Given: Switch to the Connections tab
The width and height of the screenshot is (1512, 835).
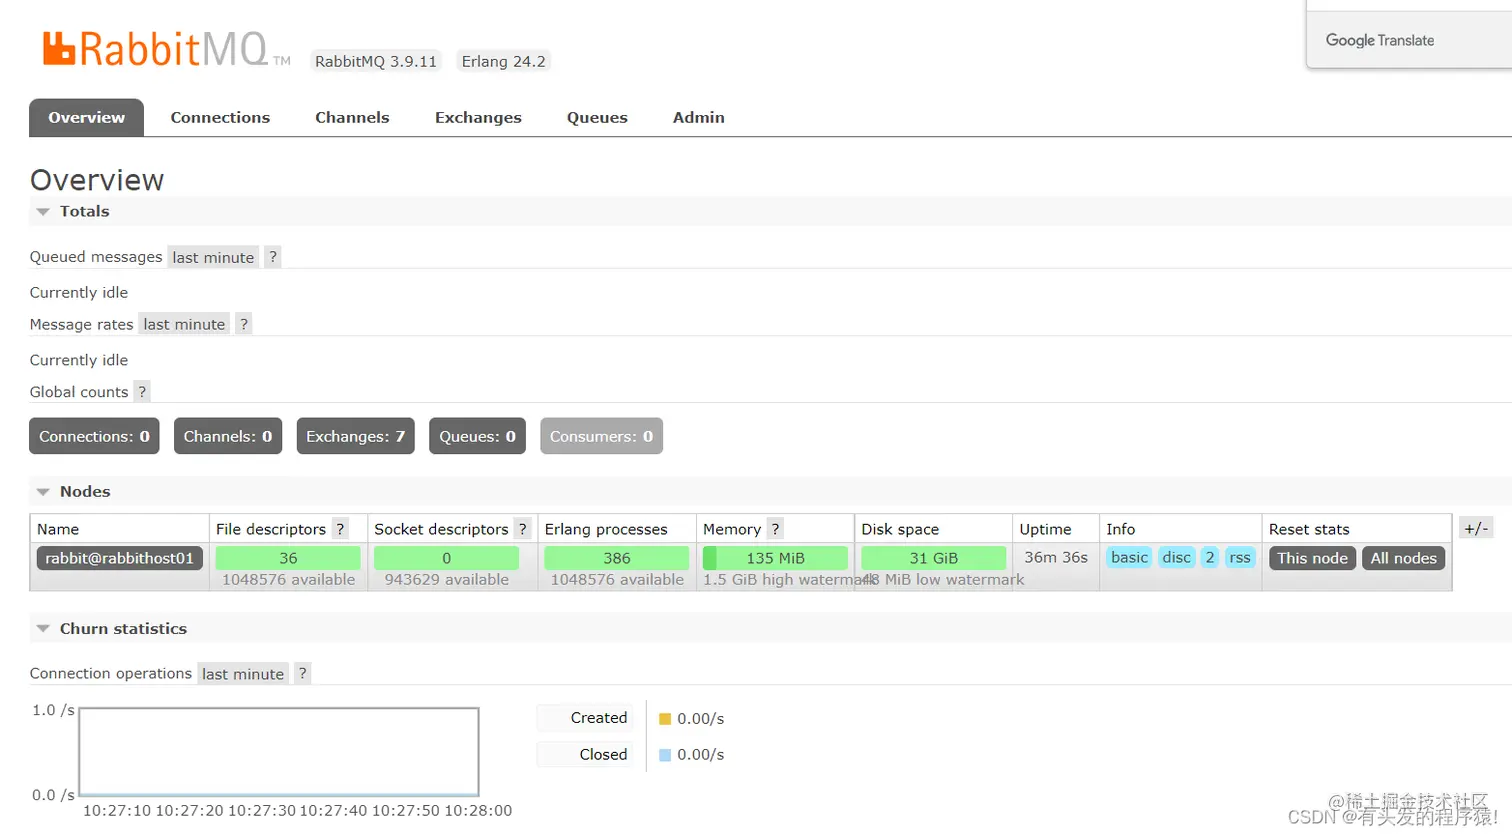Looking at the screenshot, I should pyautogui.click(x=220, y=117).
